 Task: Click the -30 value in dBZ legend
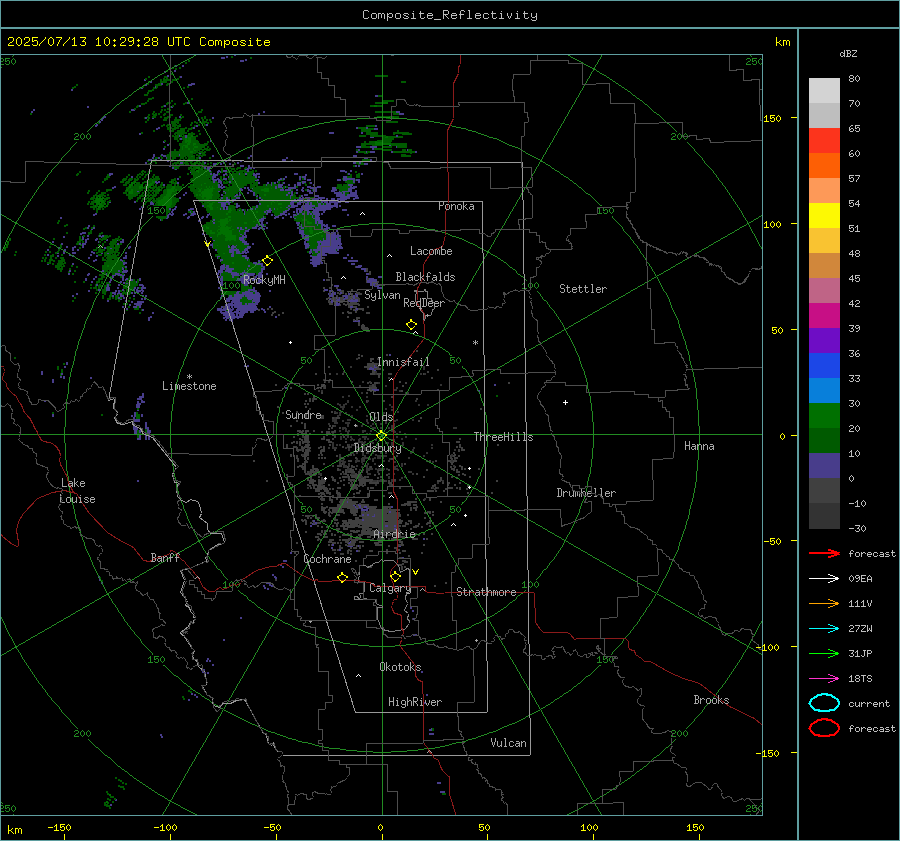point(857,529)
